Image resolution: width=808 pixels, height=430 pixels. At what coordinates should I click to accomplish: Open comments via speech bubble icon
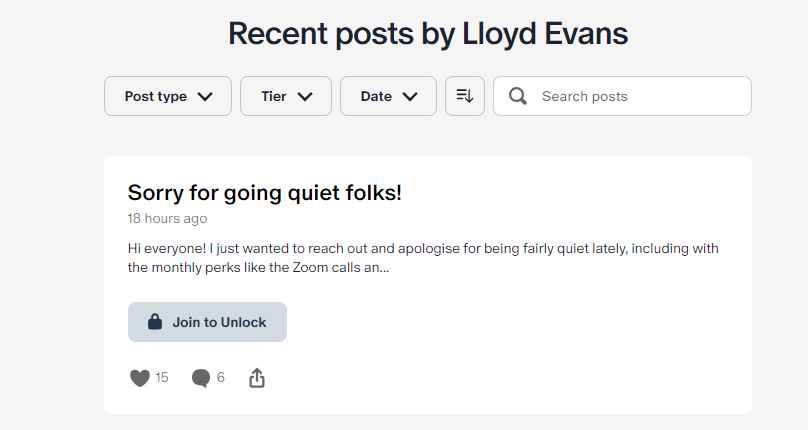pyautogui.click(x=201, y=378)
